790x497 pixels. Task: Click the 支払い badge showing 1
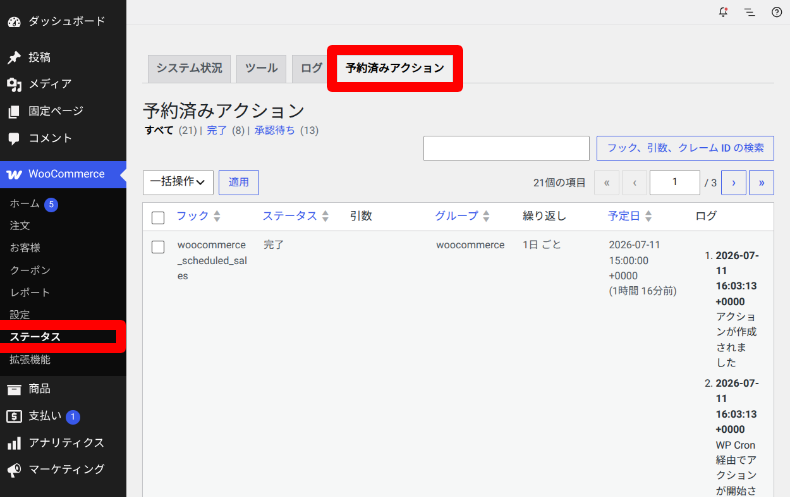pos(73,417)
